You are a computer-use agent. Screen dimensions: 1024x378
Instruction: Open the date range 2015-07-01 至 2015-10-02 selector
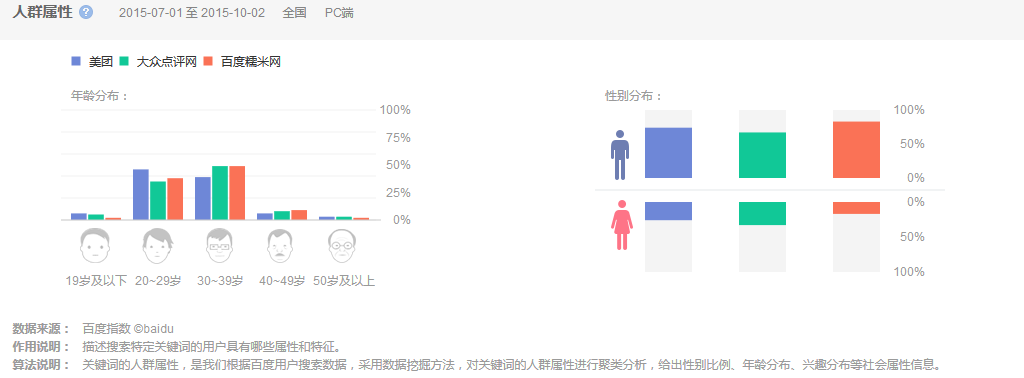tap(192, 12)
